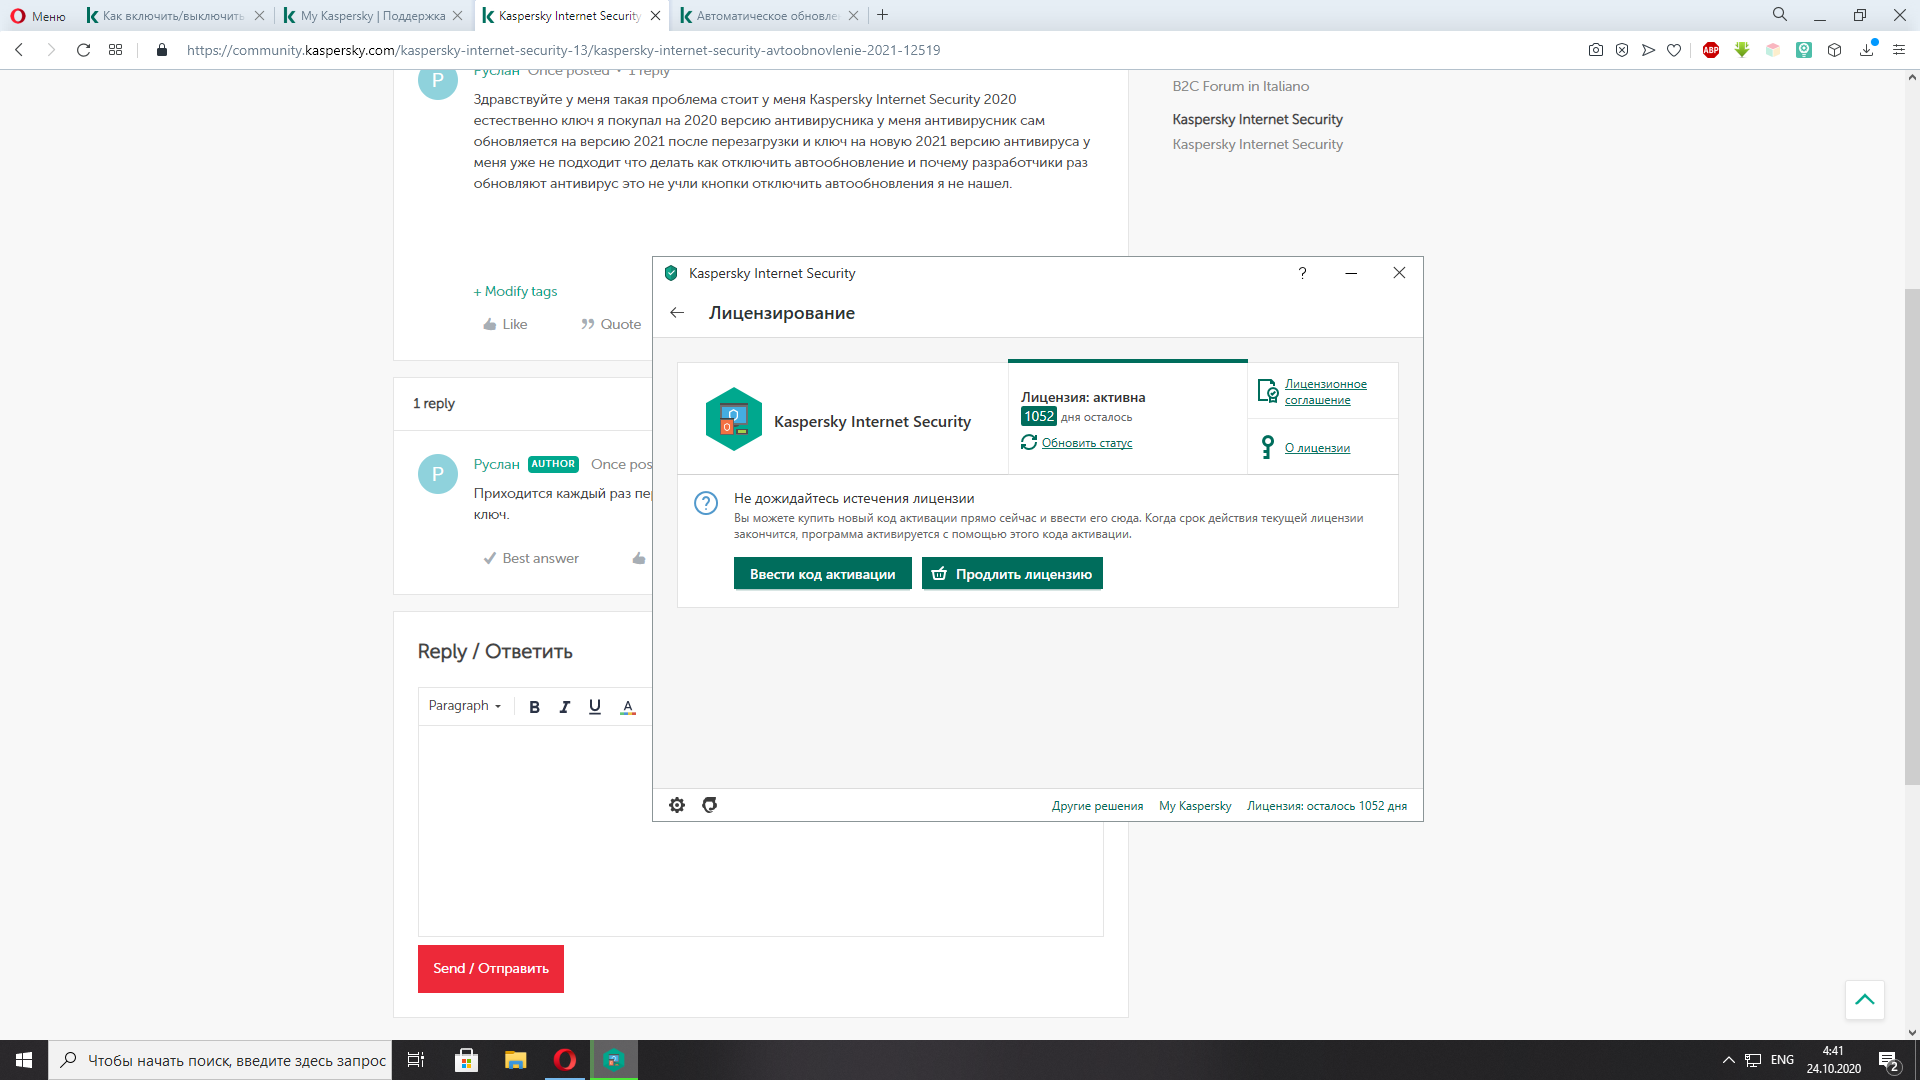Viewport: 1920px width, 1080px height.
Task: Click scroll-to-top arrow button
Action: [1865, 999]
